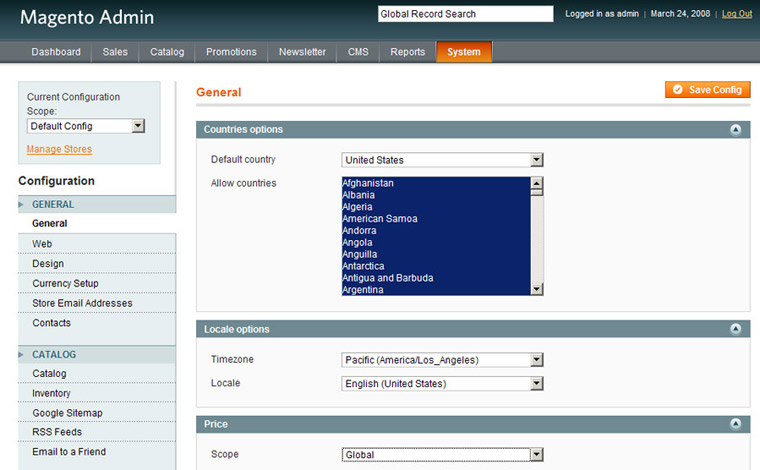Click the CATALOG group triangle arrow
The image size is (760, 470).
point(21,355)
